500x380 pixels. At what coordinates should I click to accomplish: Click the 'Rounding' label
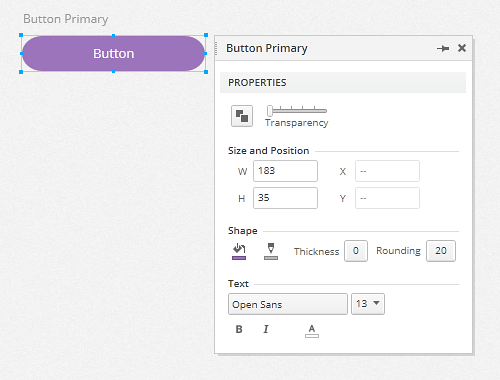(398, 251)
